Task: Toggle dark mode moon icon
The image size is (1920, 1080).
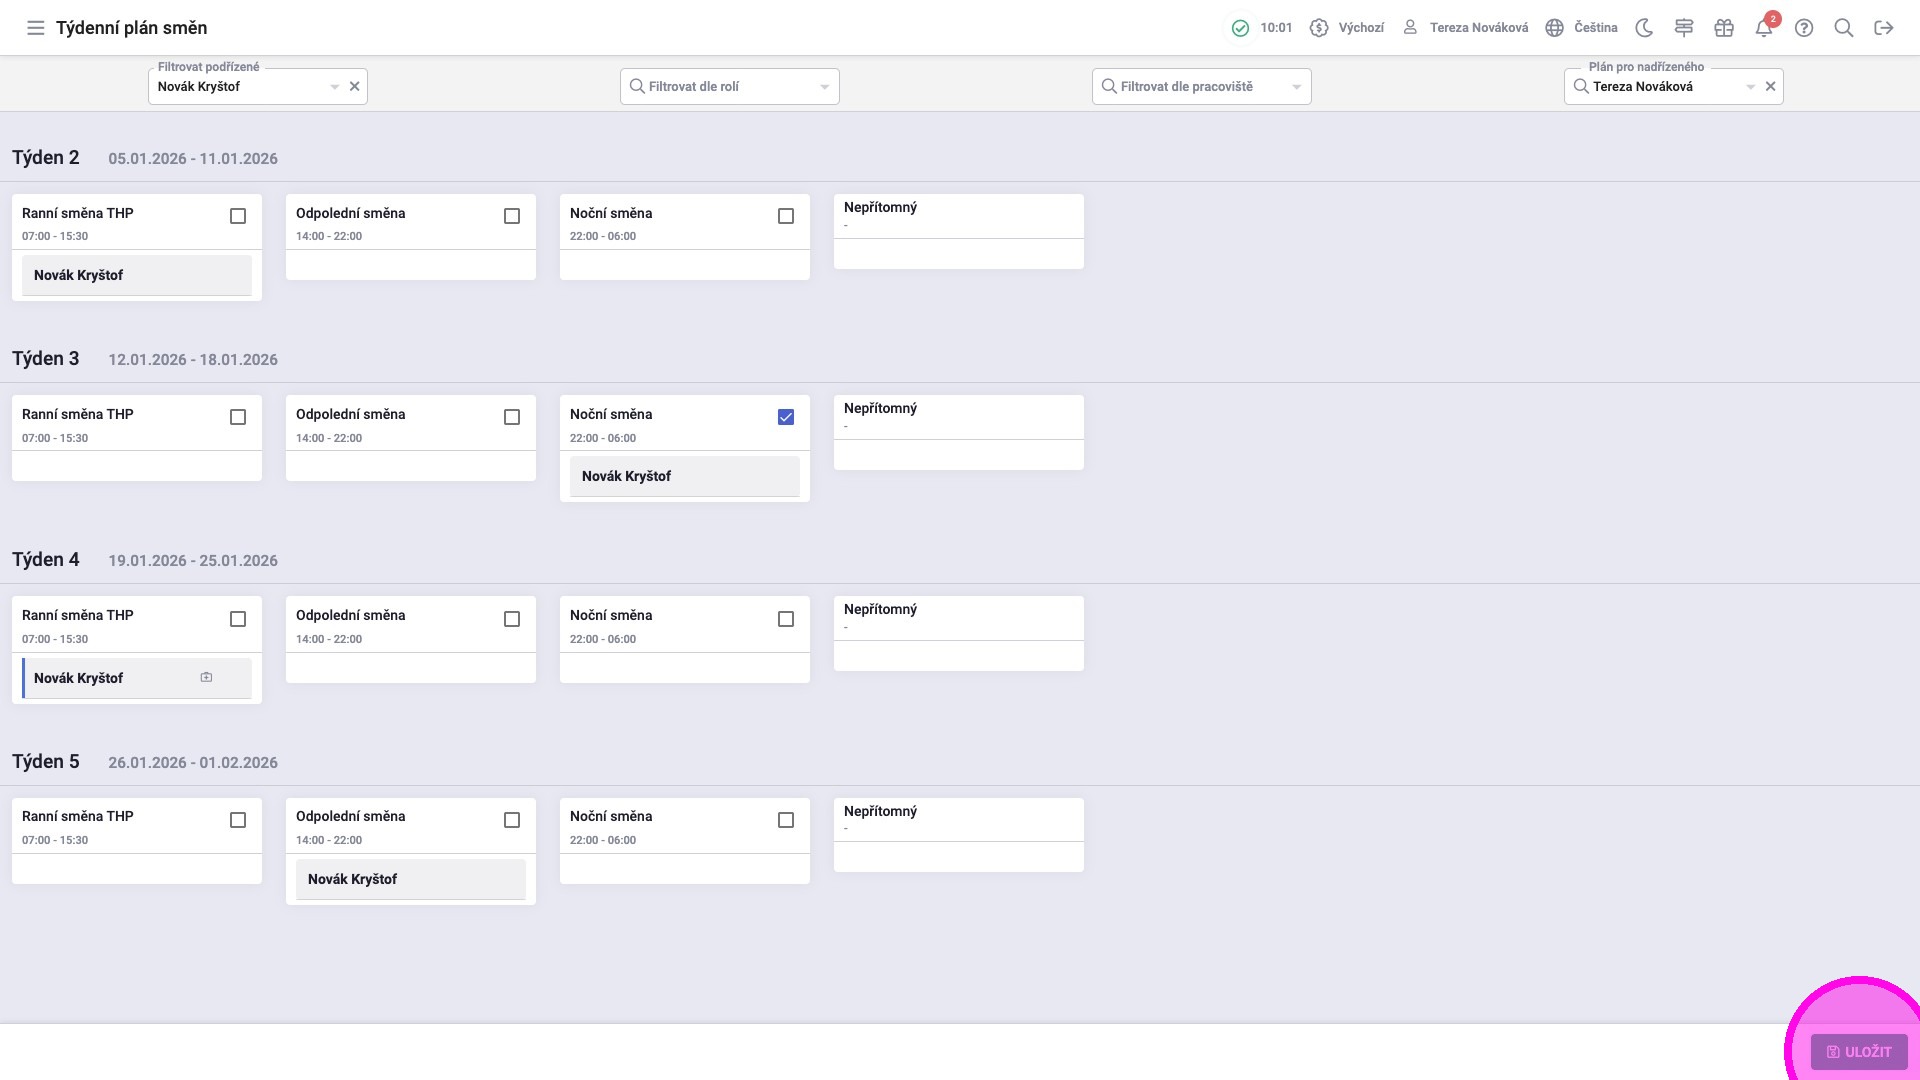Action: (1644, 28)
